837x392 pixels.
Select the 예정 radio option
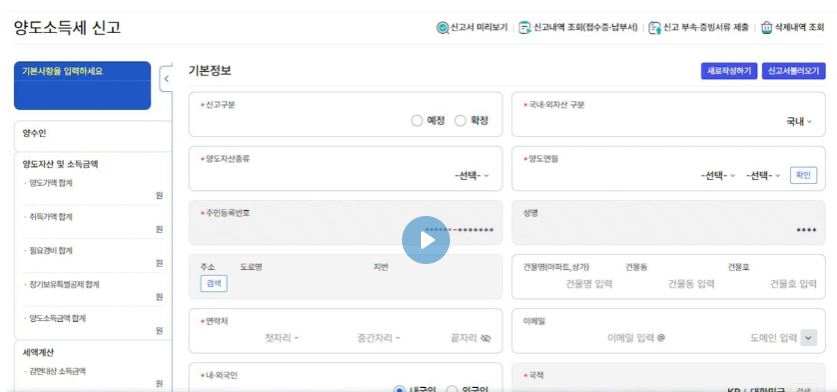[x=417, y=121]
